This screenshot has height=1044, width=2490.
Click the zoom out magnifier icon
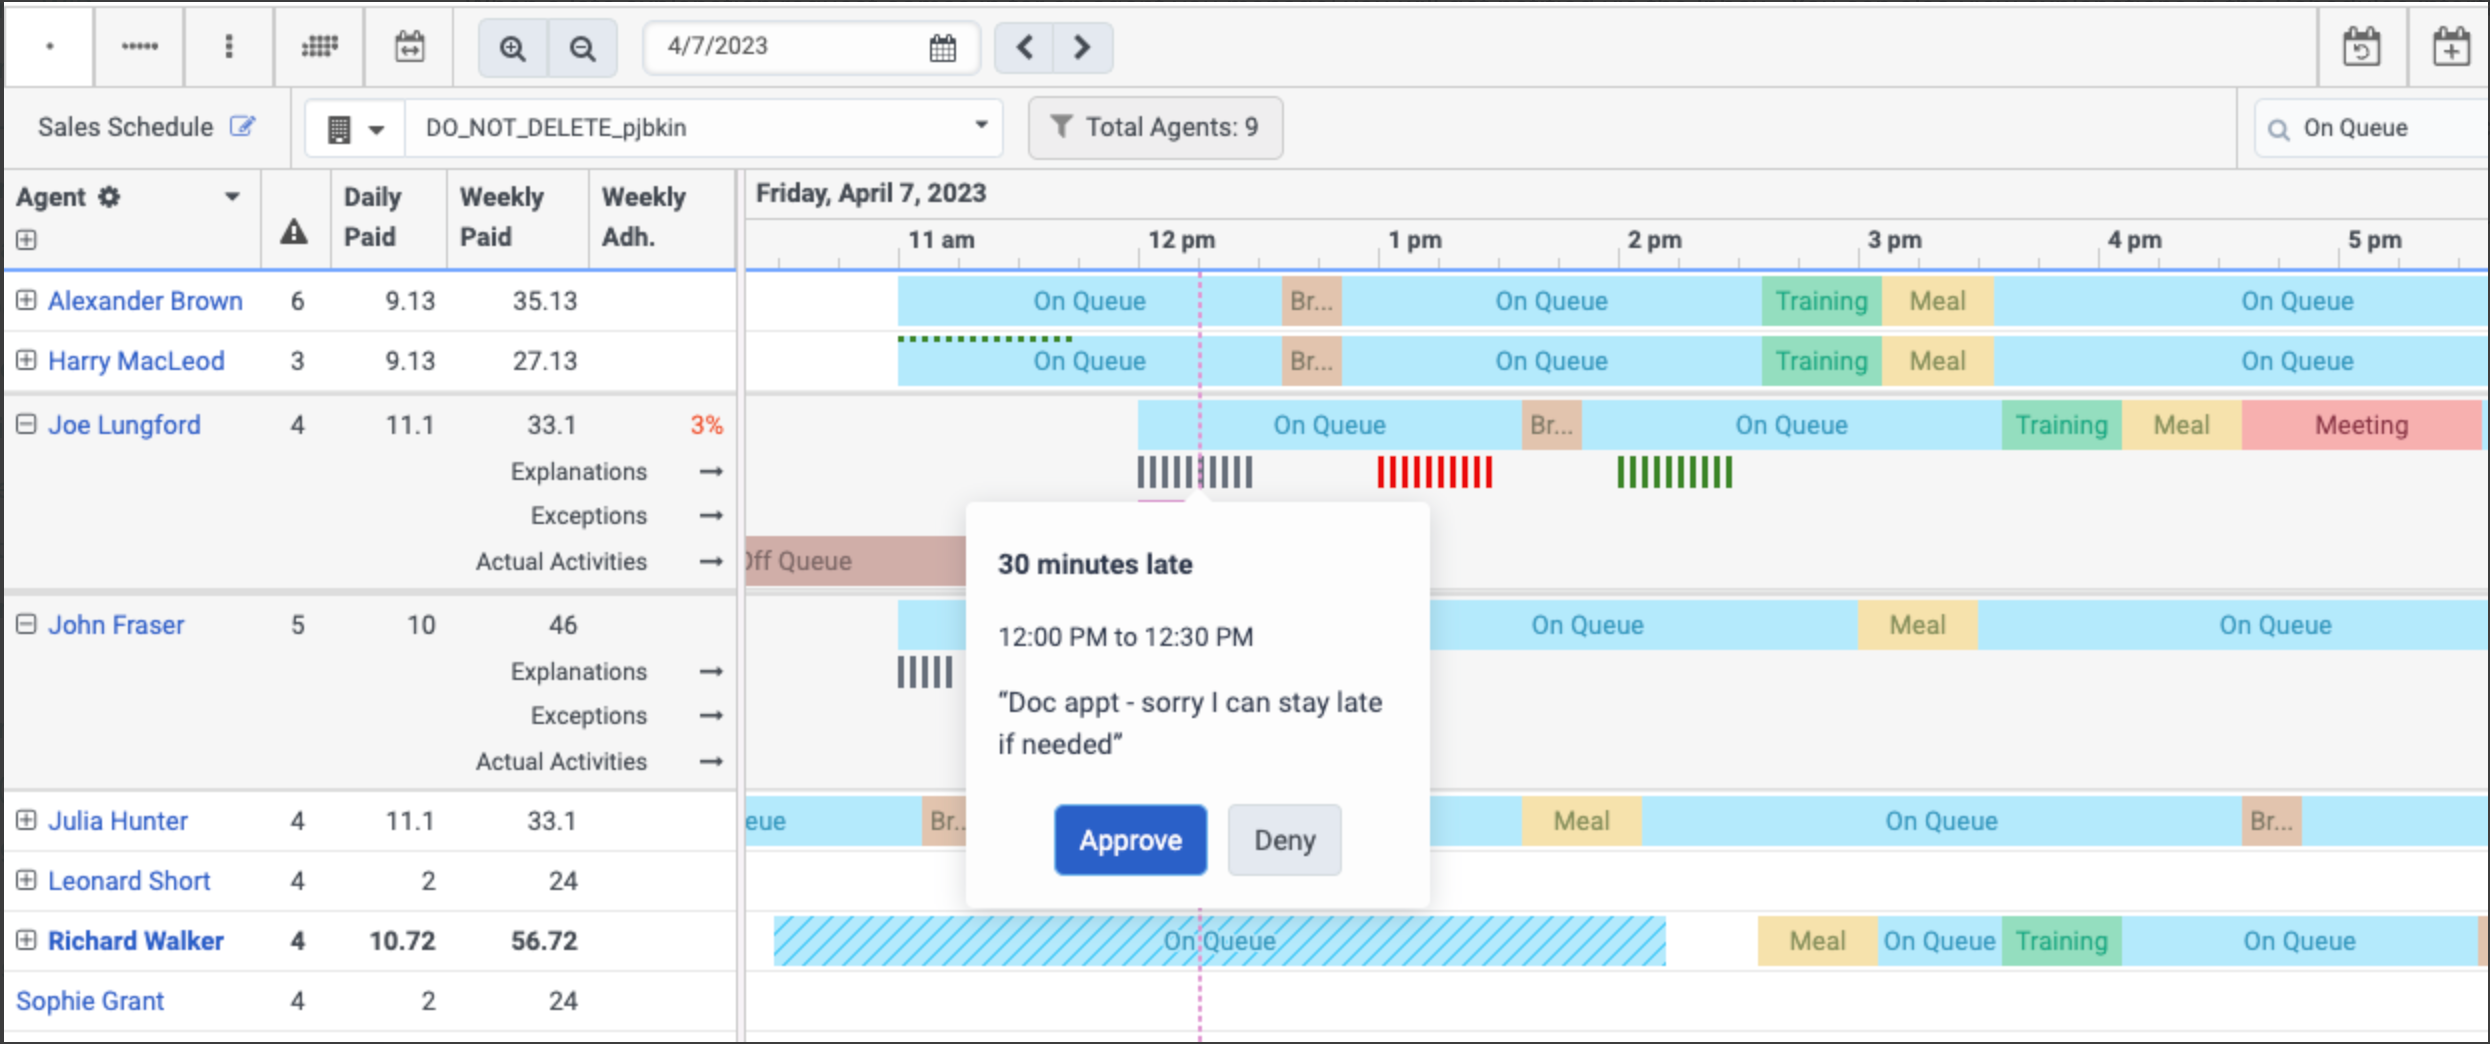[x=582, y=47]
